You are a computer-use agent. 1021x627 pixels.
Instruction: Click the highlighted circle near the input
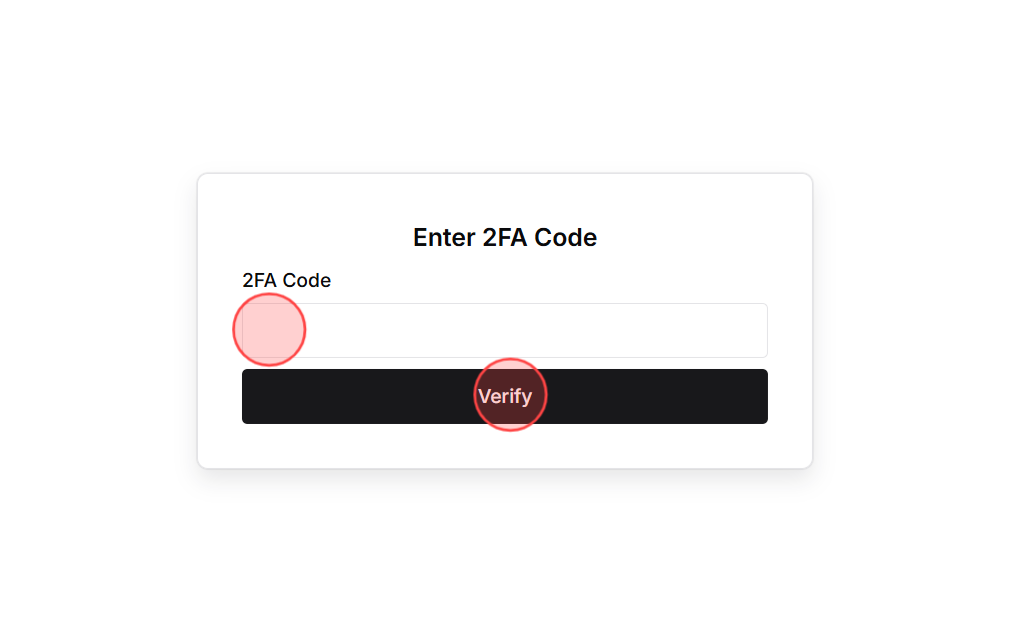pos(269,329)
